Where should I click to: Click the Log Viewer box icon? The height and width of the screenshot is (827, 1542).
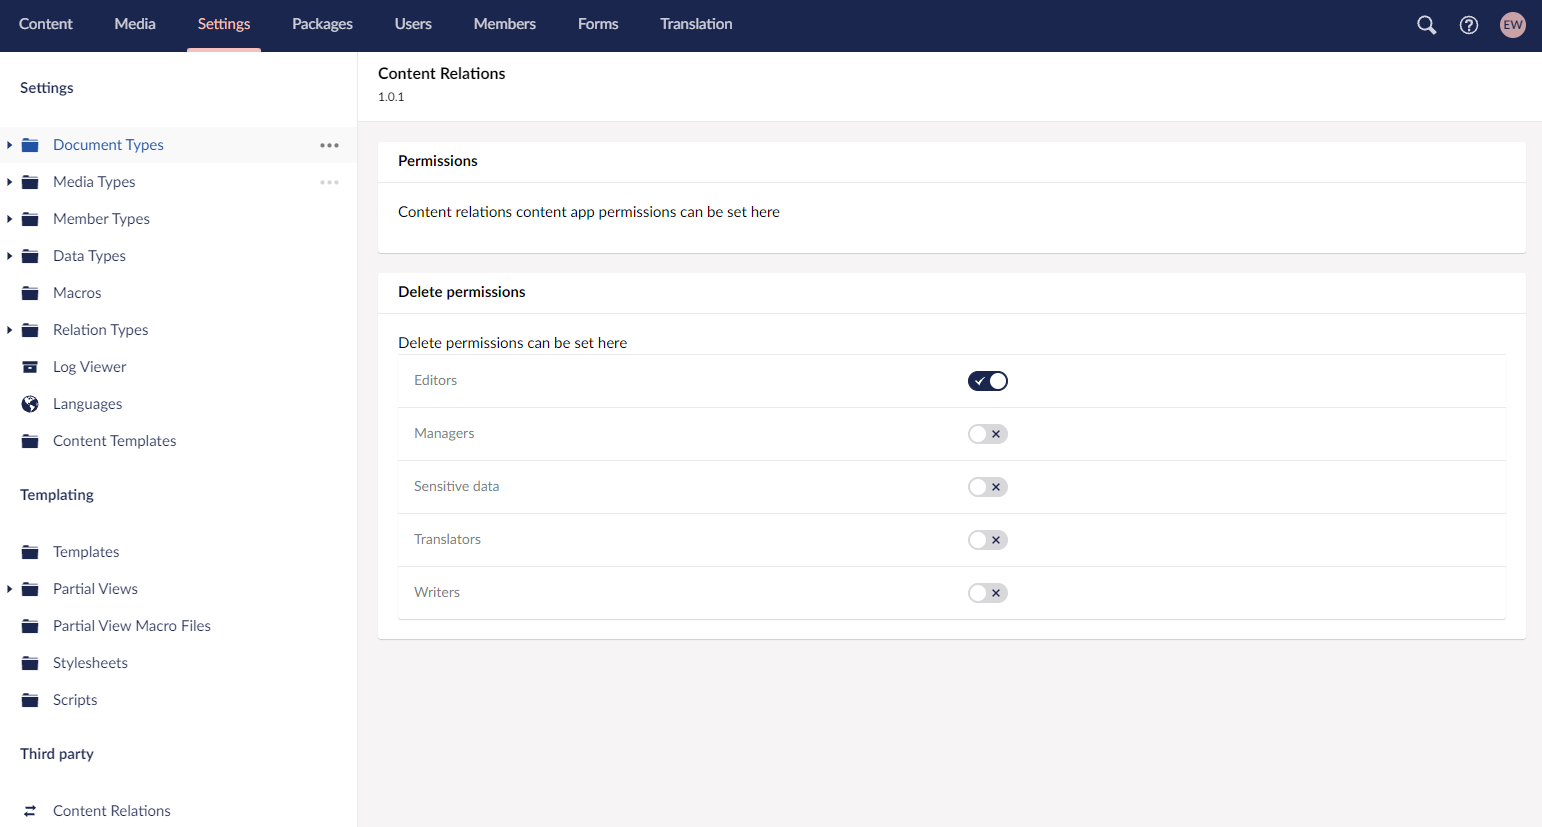coord(30,367)
